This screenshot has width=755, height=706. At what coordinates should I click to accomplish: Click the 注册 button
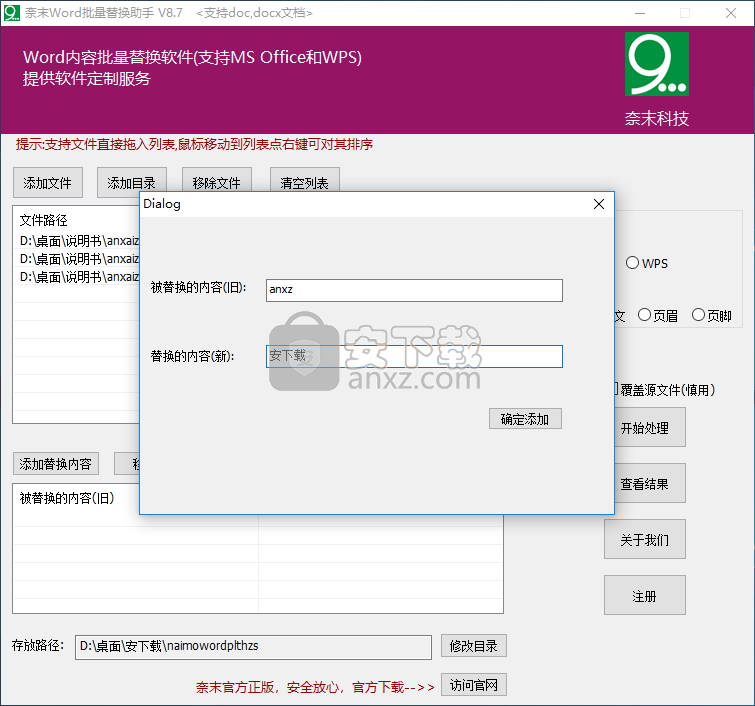pyautogui.click(x=645, y=596)
